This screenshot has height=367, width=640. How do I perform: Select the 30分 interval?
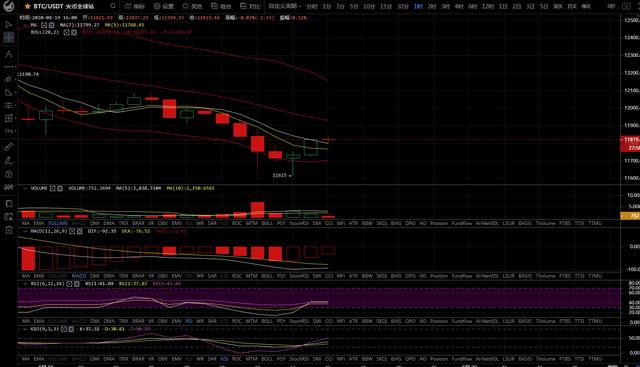(x=403, y=6)
